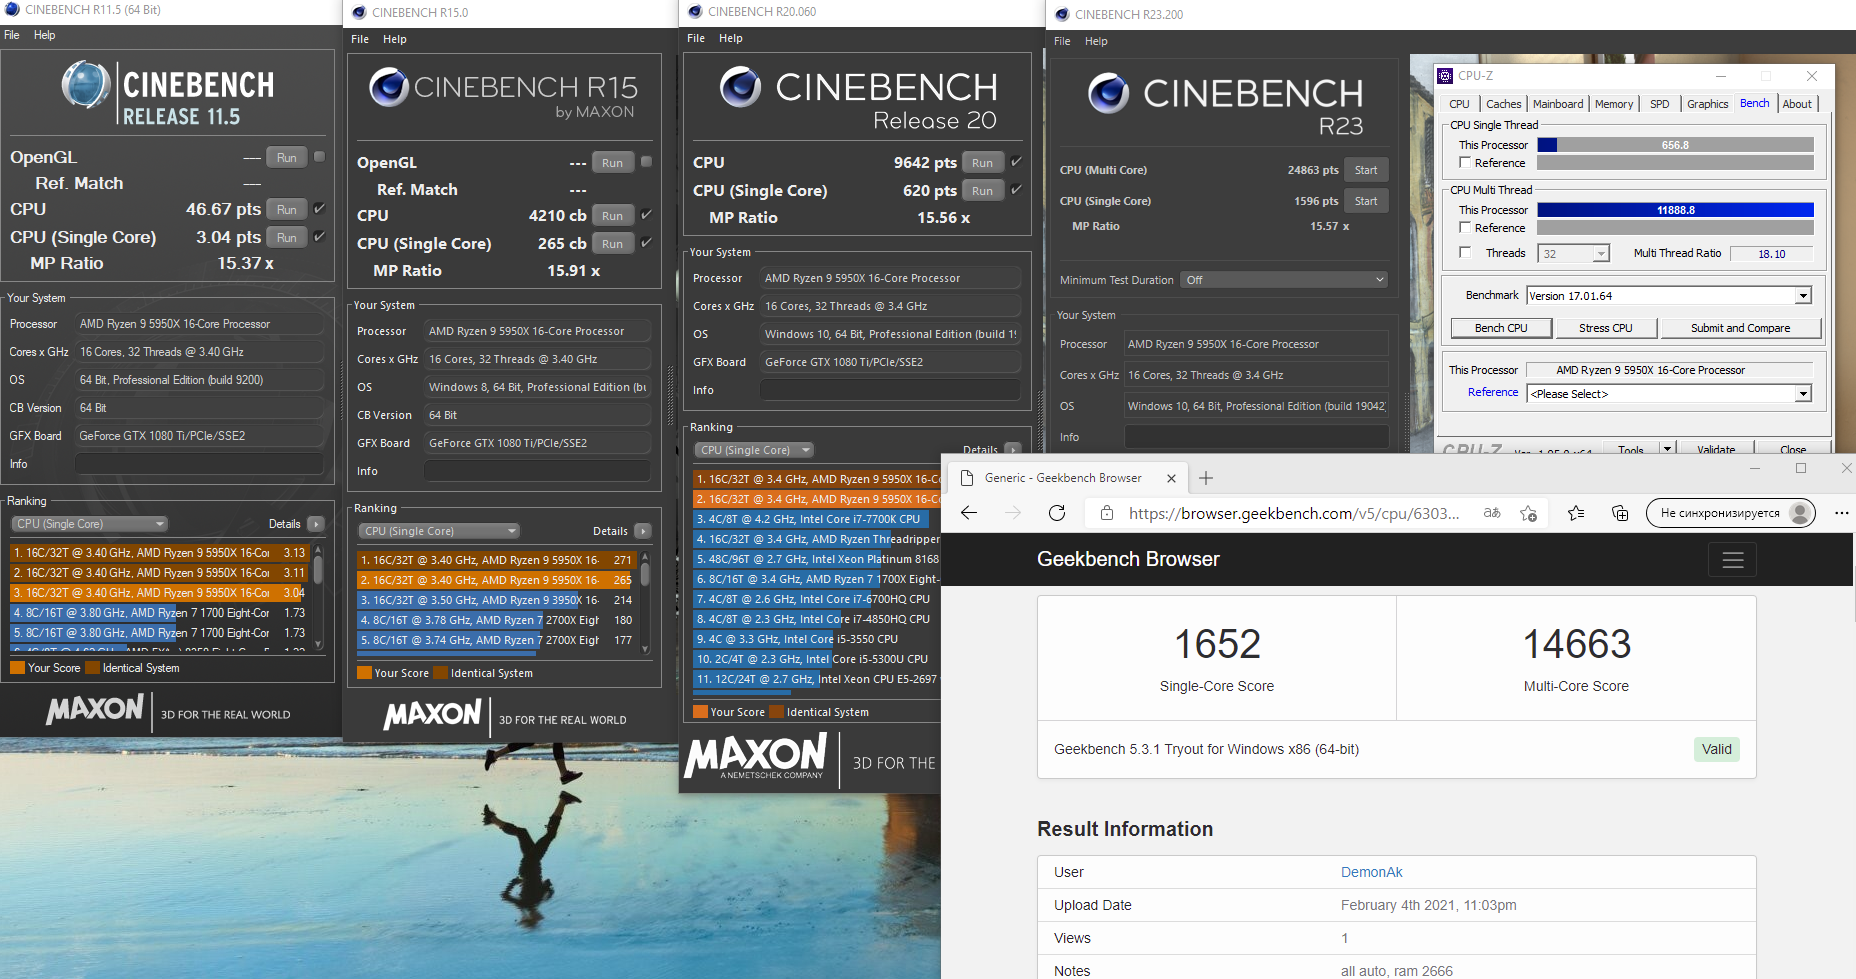This screenshot has width=1856, height=979.
Task: Close the Generic - Geekbench Browser tab
Action: [1171, 478]
